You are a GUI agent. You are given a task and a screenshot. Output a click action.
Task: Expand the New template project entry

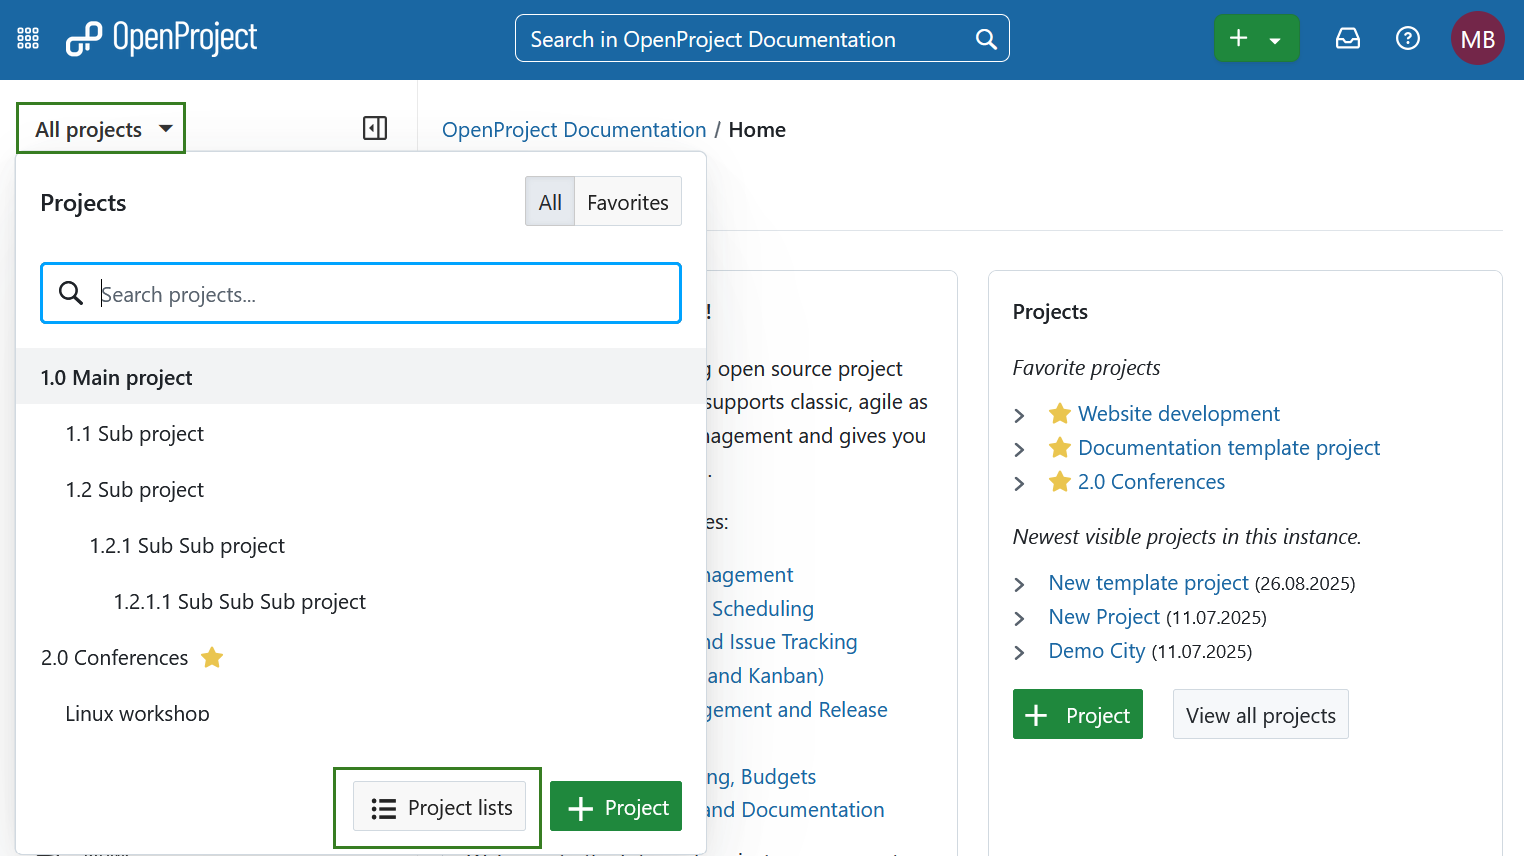1019,584
